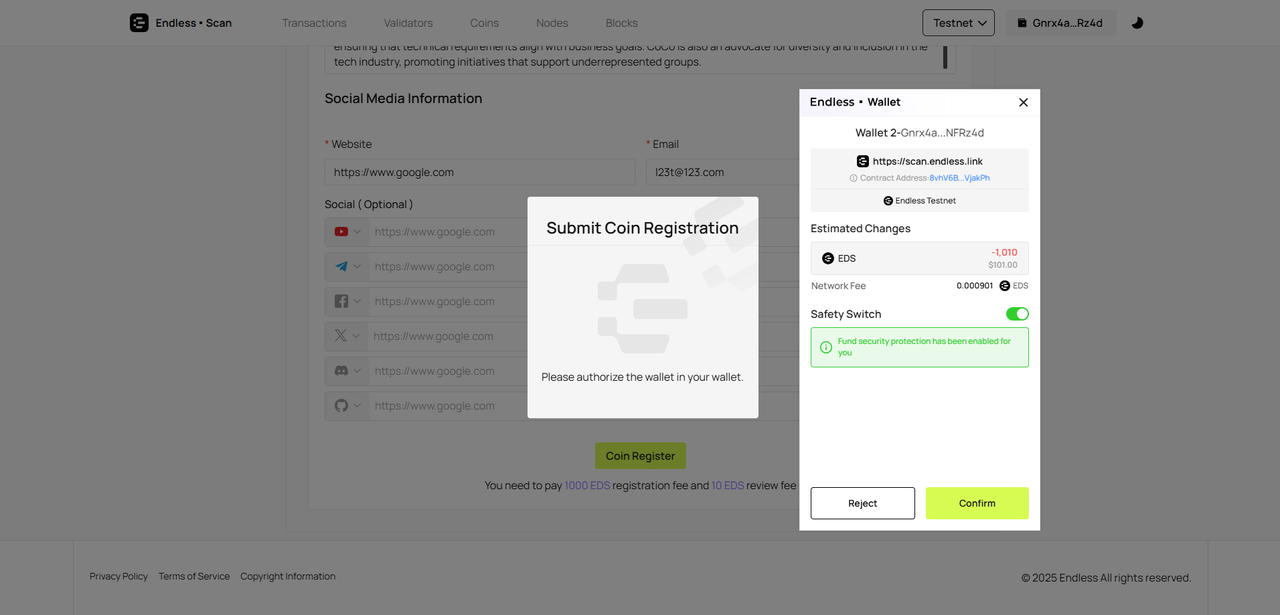The height and width of the screenshot is (615, 1280).
Task: Click the YouTube social icon
Action: click(x=341, y=232)
